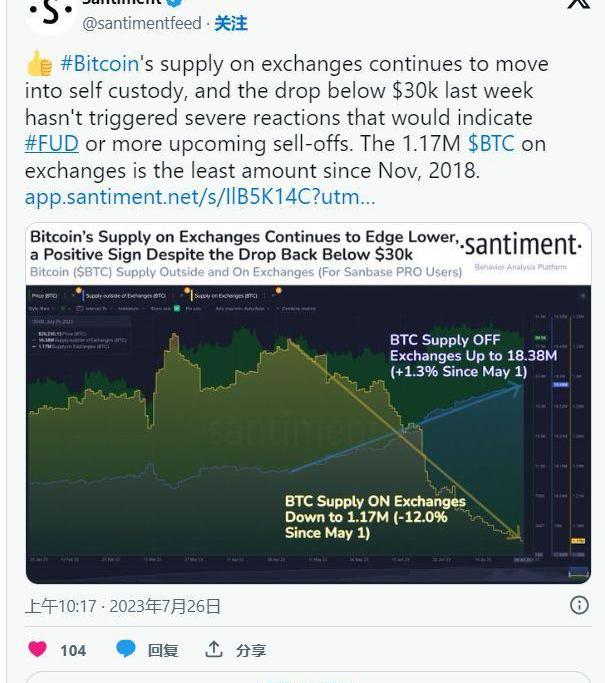Select the Supply on Exchanges metric tab
Screen dimensions: 605x683
[x=226, y=296]
